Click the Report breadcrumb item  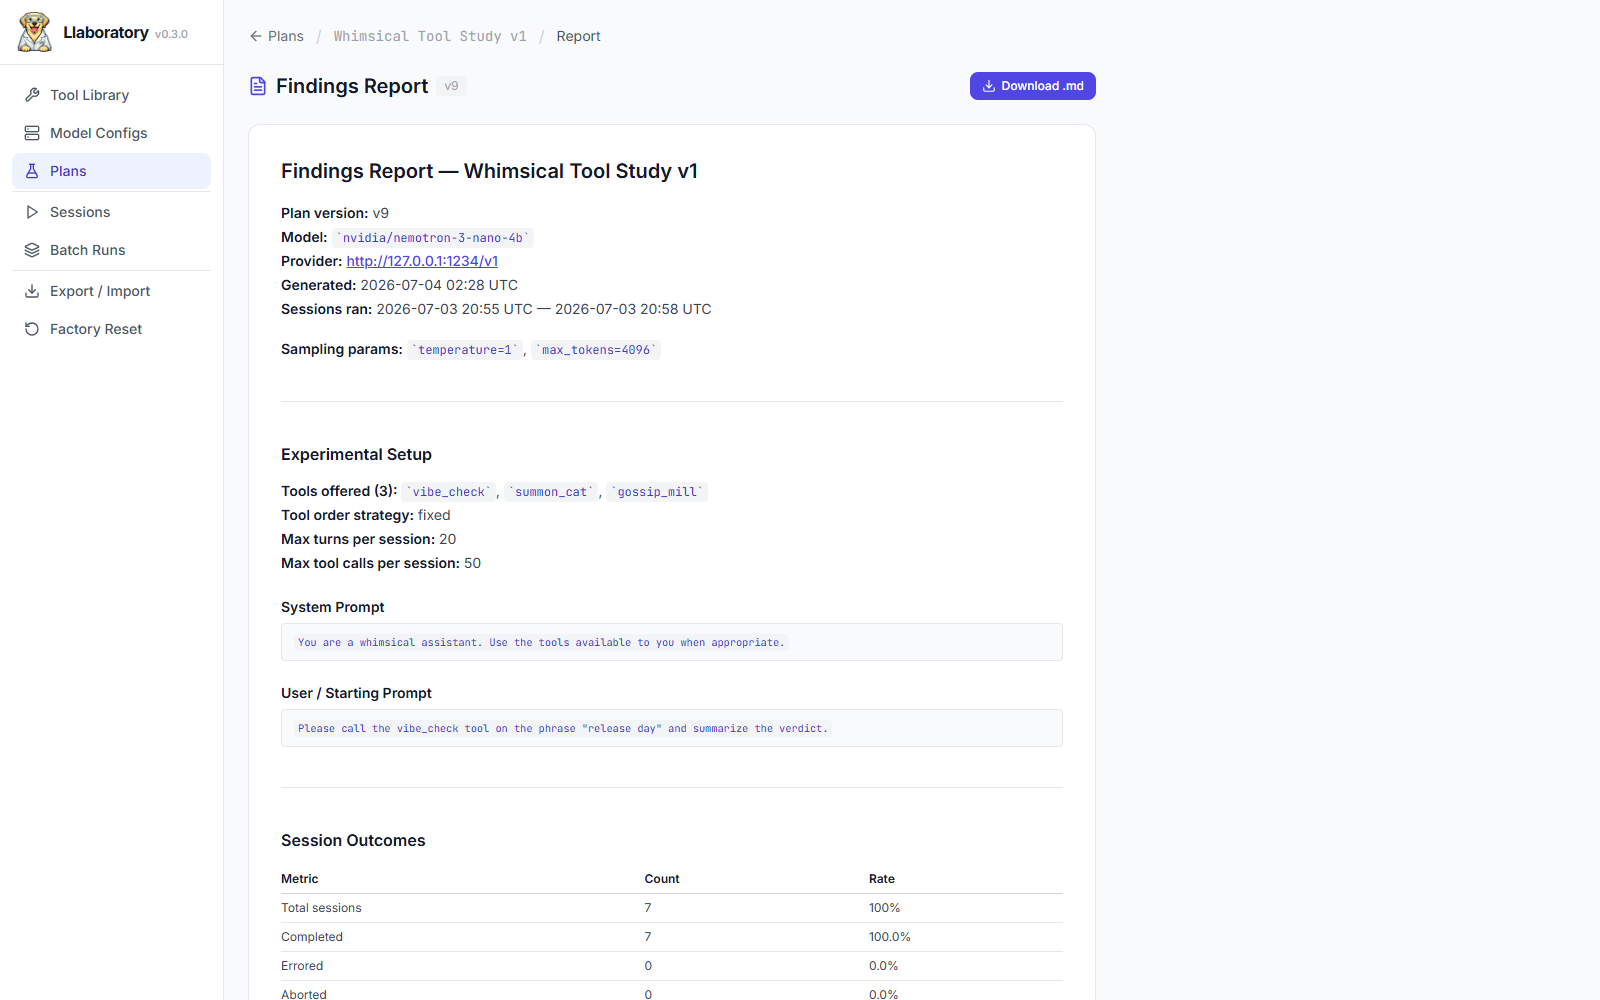pyautogui.click(x=578, y=36)
